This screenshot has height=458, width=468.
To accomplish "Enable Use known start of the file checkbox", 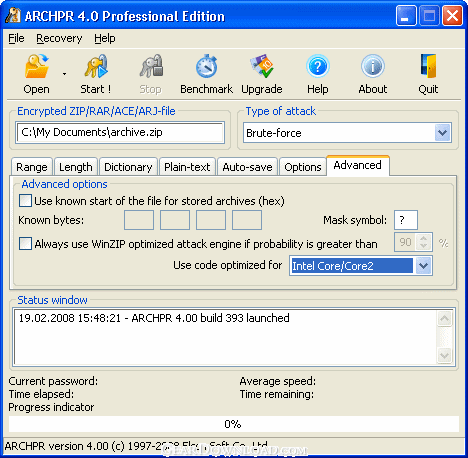I will click(25, 201).
